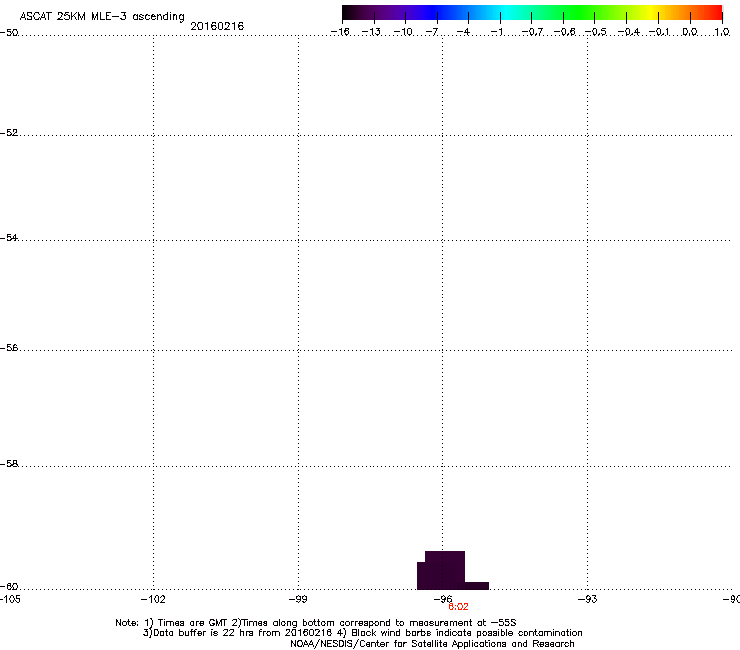
Task: Click the -52 latitude axis label
Action: (x=9, y=133)
